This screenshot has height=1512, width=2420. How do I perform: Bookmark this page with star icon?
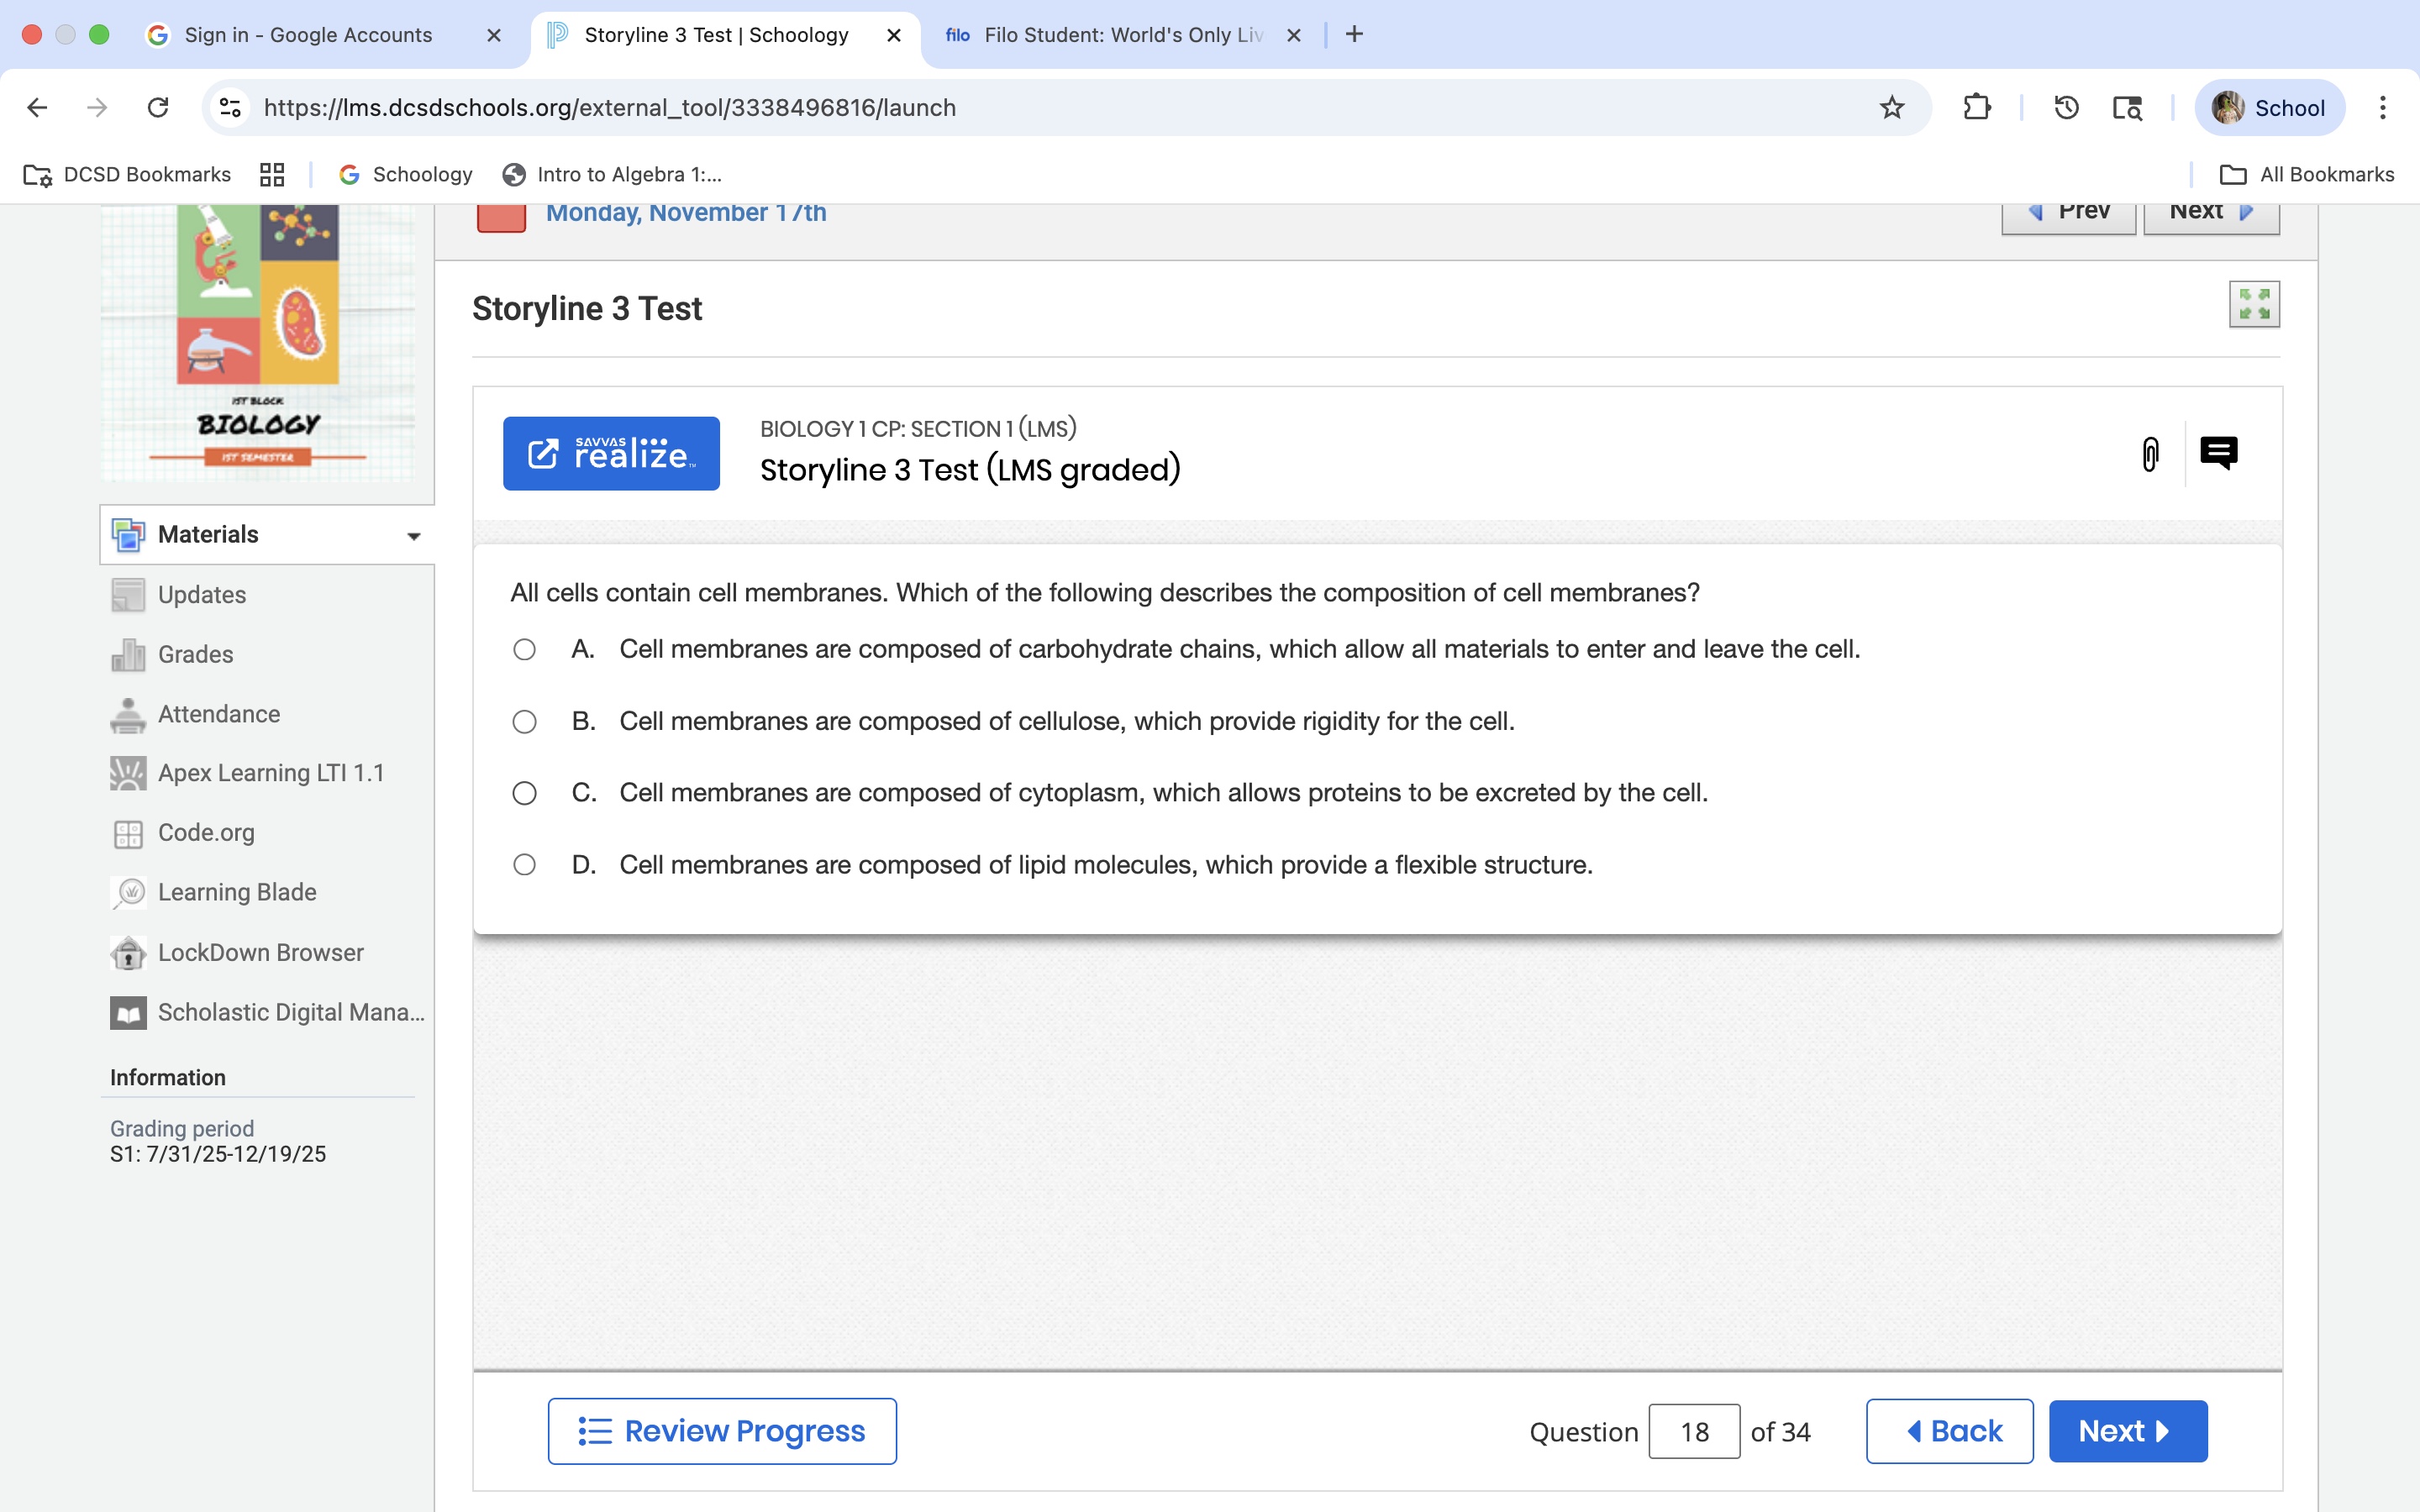[1891, 107]
